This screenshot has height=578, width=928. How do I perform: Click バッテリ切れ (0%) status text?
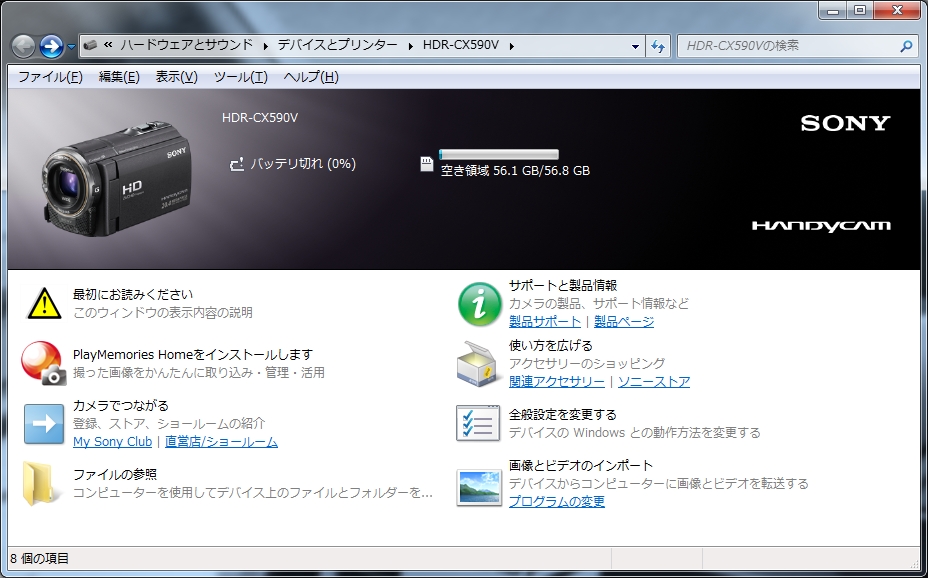tap(303, 164)
